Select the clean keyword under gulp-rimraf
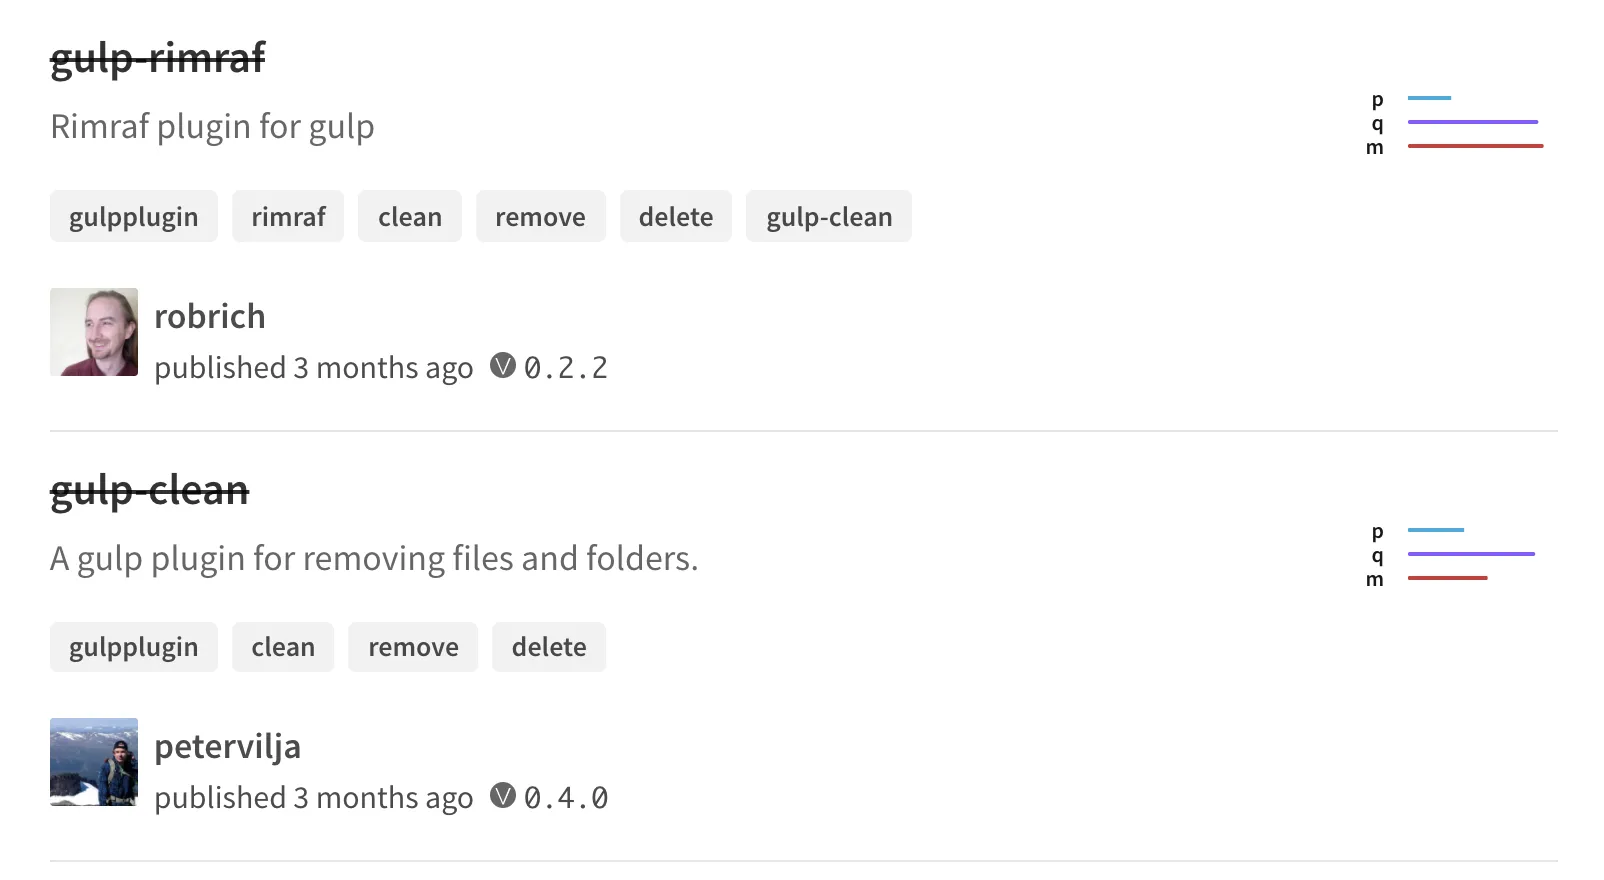Viewport: 1604px width, 880px height. point(409,216)
